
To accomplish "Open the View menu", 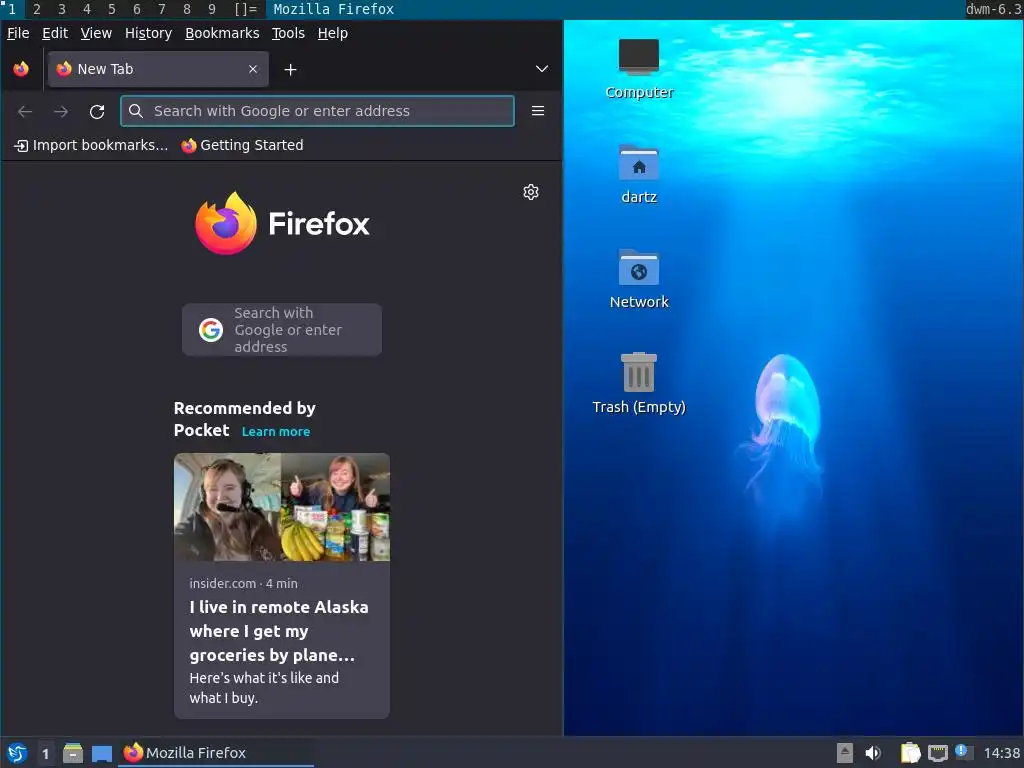I will coord(96,33).
